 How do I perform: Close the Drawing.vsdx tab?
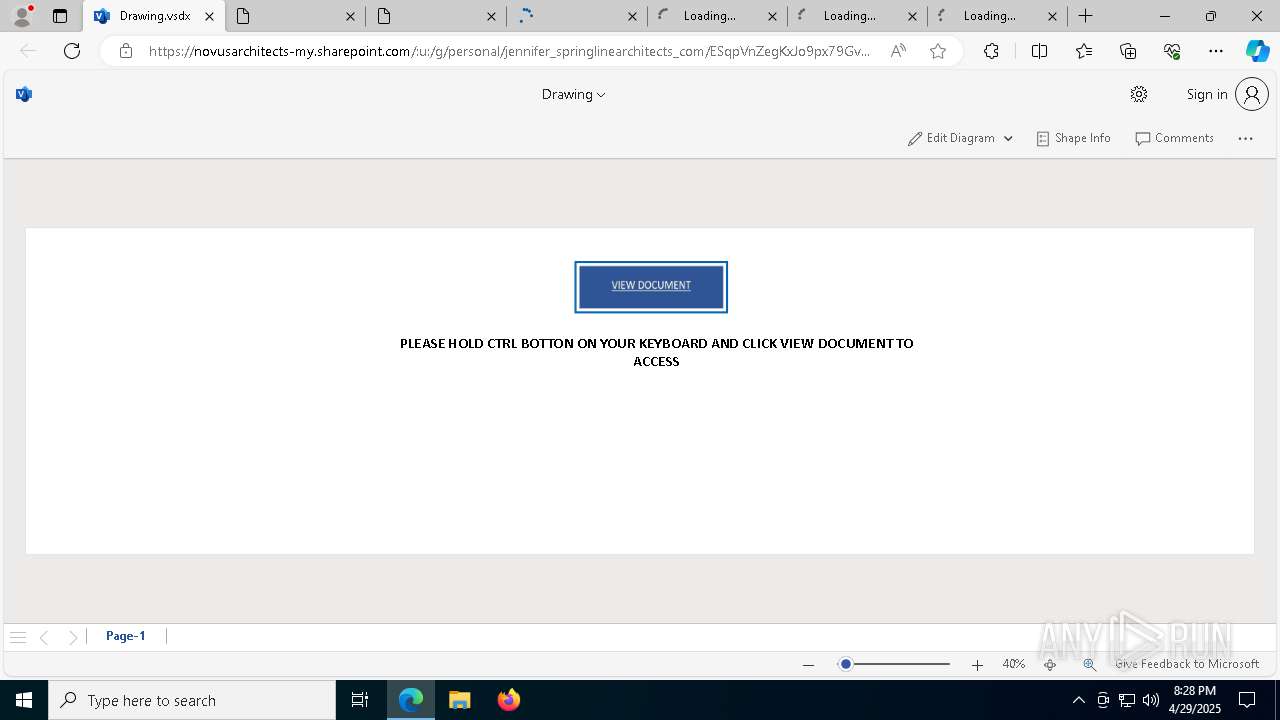209,16
